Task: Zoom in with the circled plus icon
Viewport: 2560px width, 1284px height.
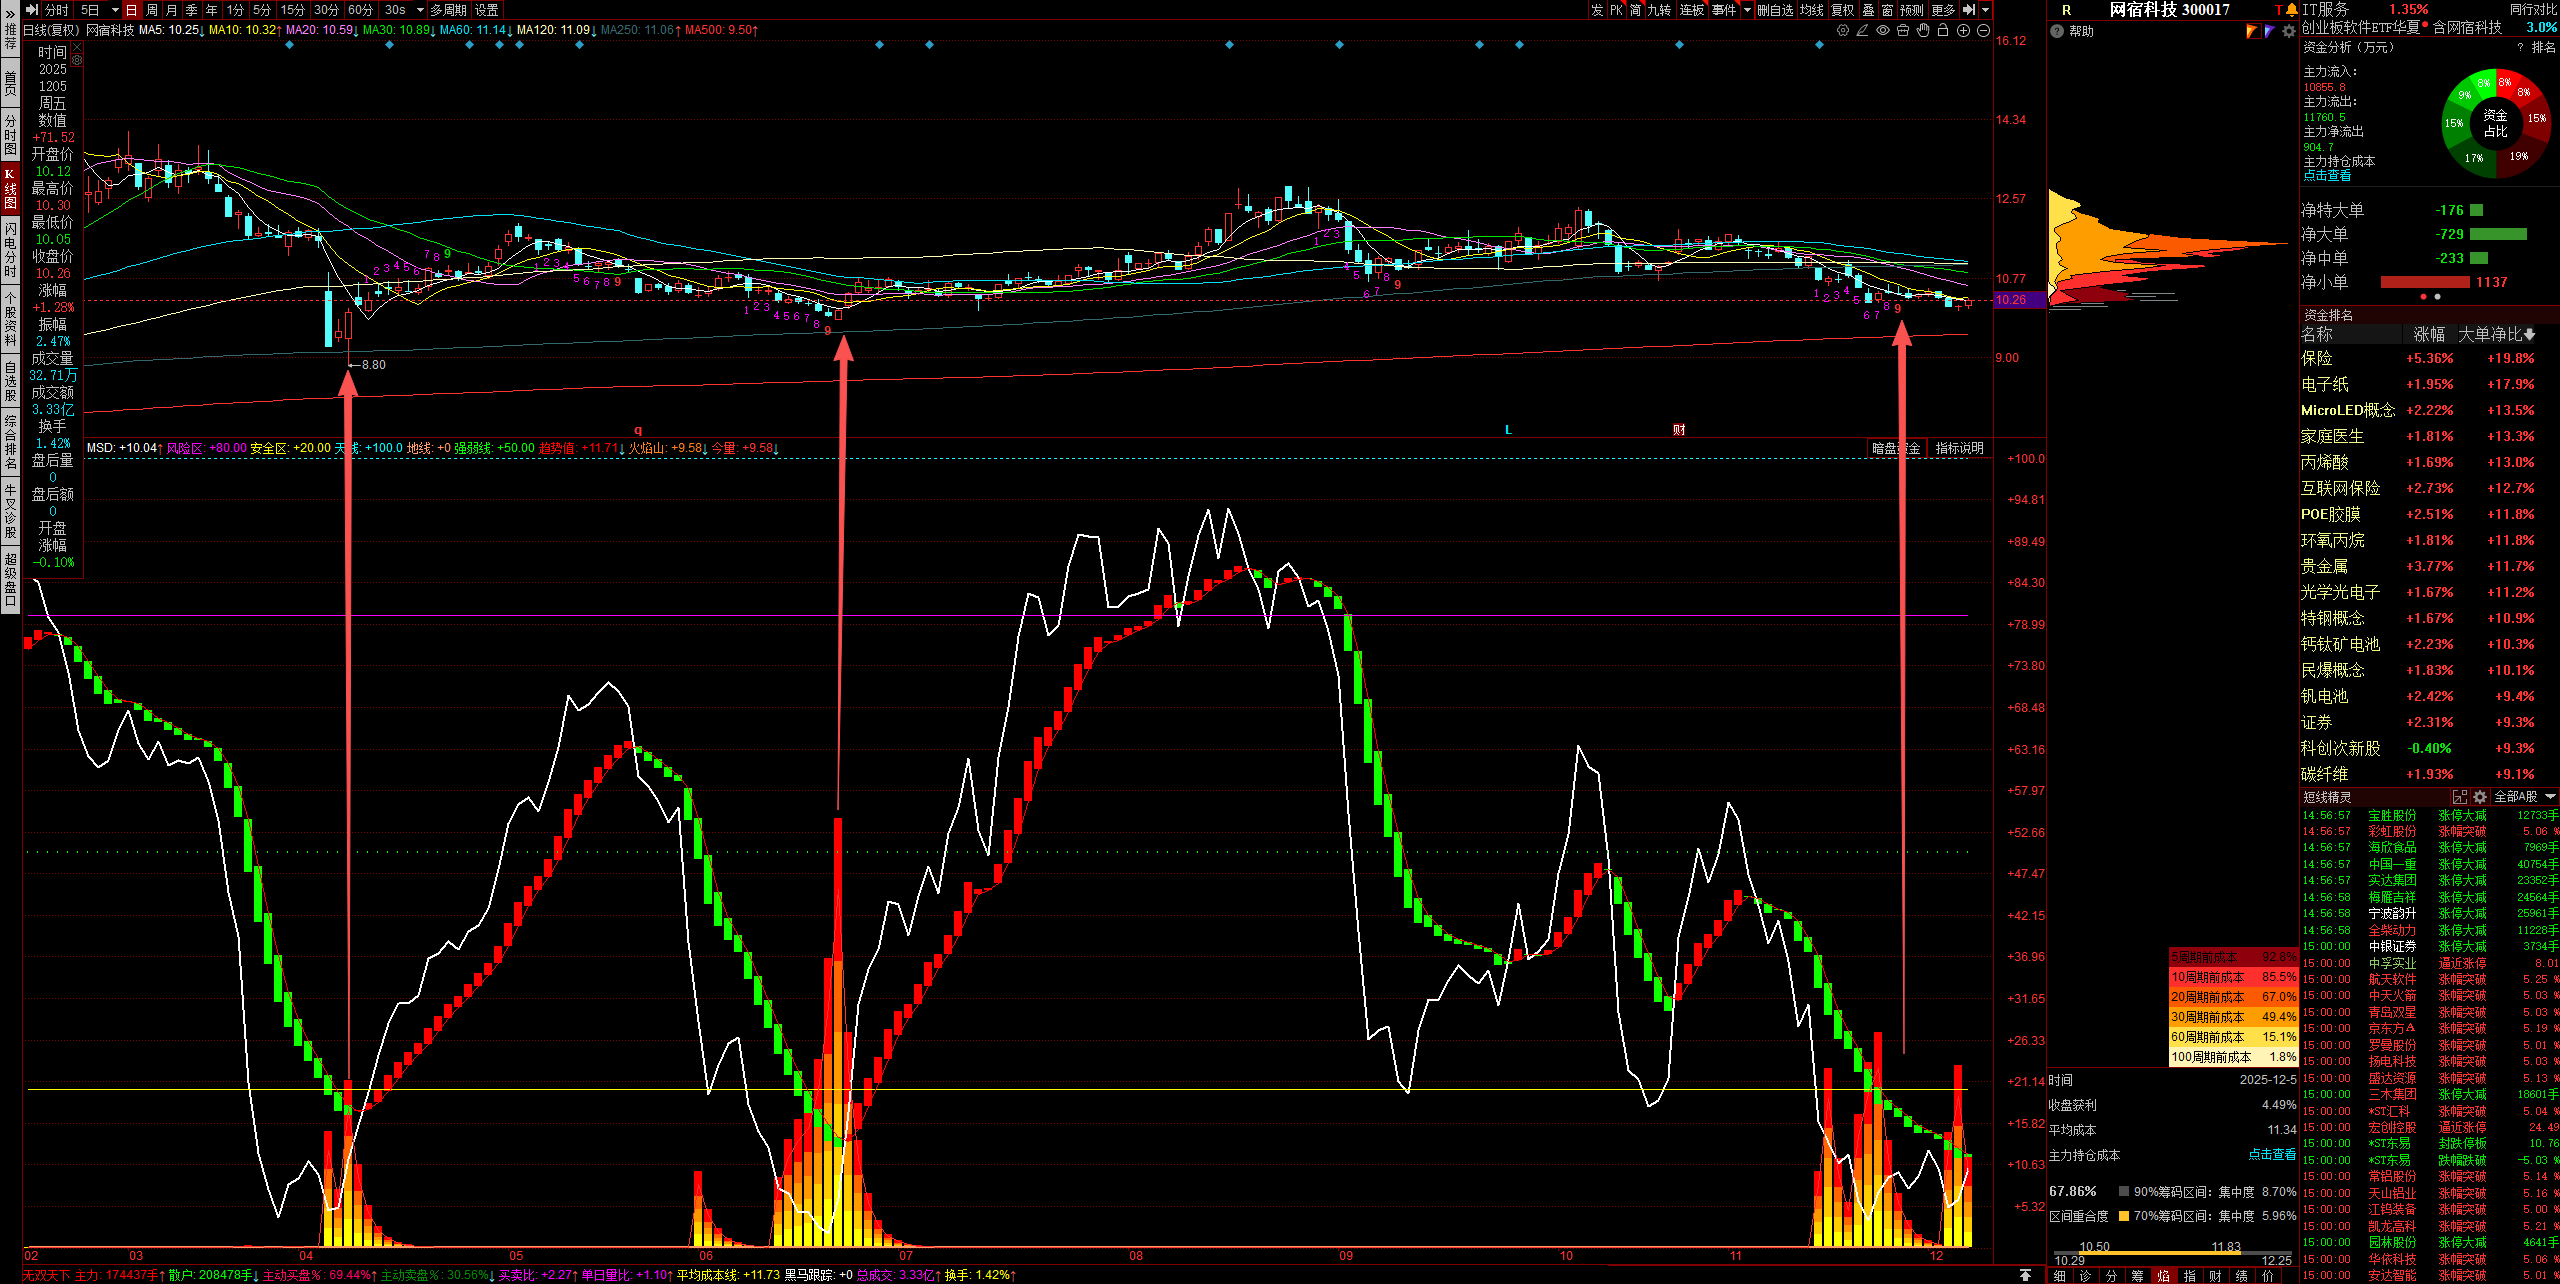Action: [1963, 31]
